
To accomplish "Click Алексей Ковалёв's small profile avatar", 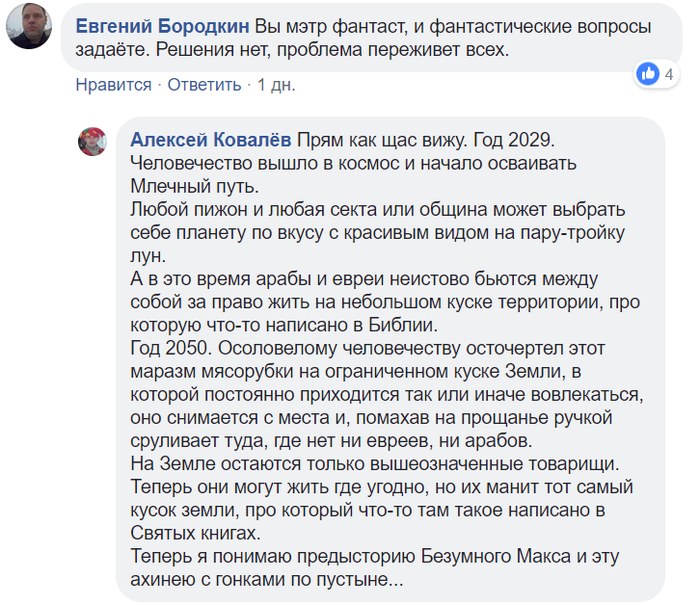I will coord(92,141).
